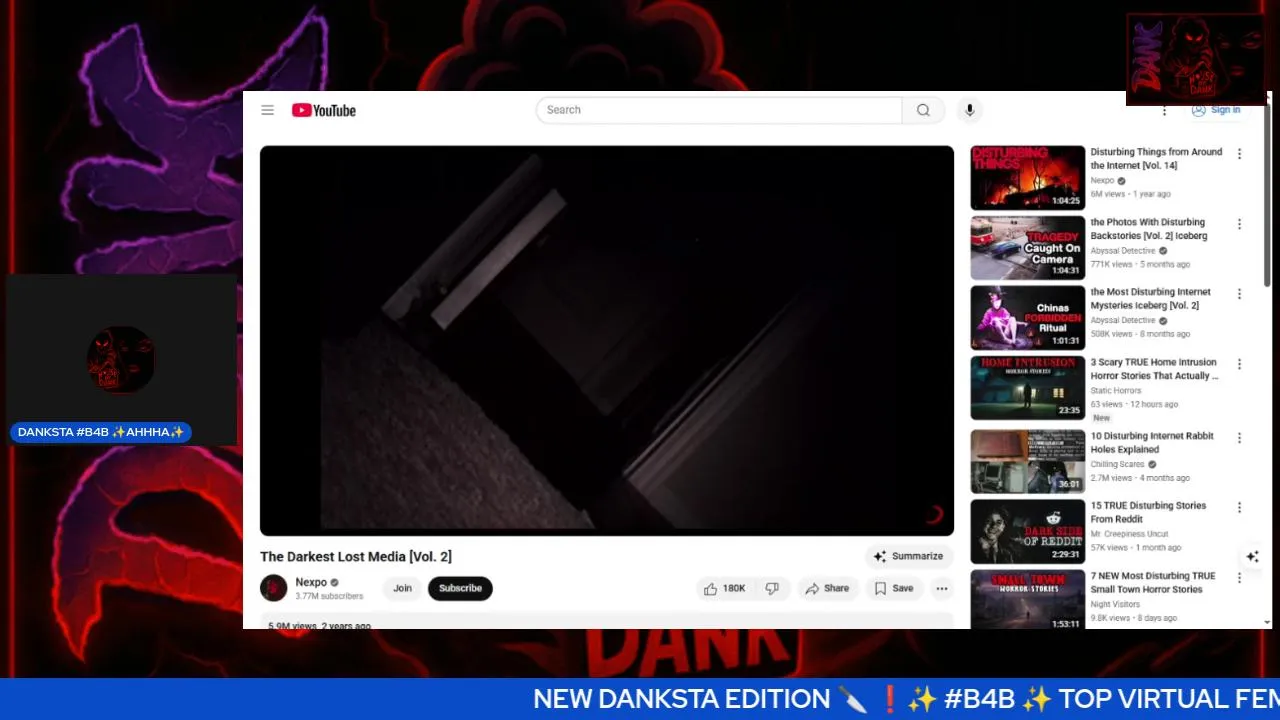This screenshot has height=720, width=1280.
Task: Subscribe to the Nexpo channel
Action: click(460, 588)
